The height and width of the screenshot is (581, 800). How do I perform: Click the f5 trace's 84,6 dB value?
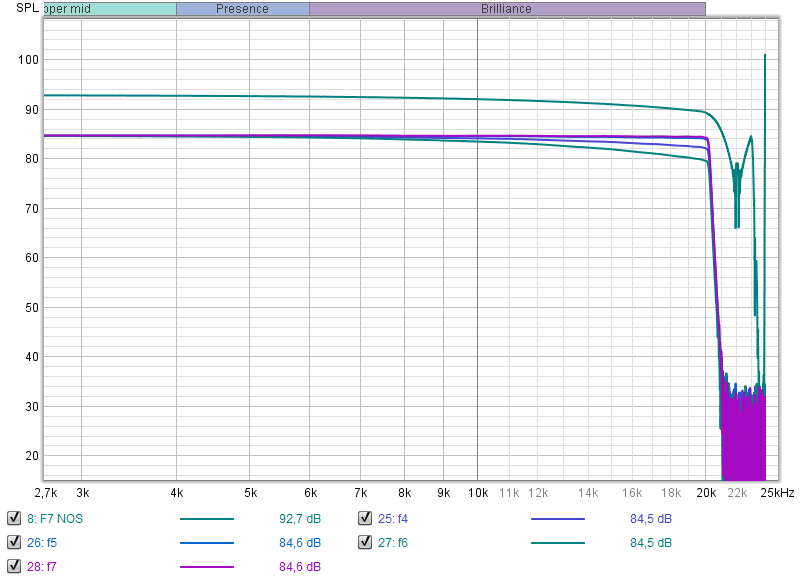coord(299,543)
